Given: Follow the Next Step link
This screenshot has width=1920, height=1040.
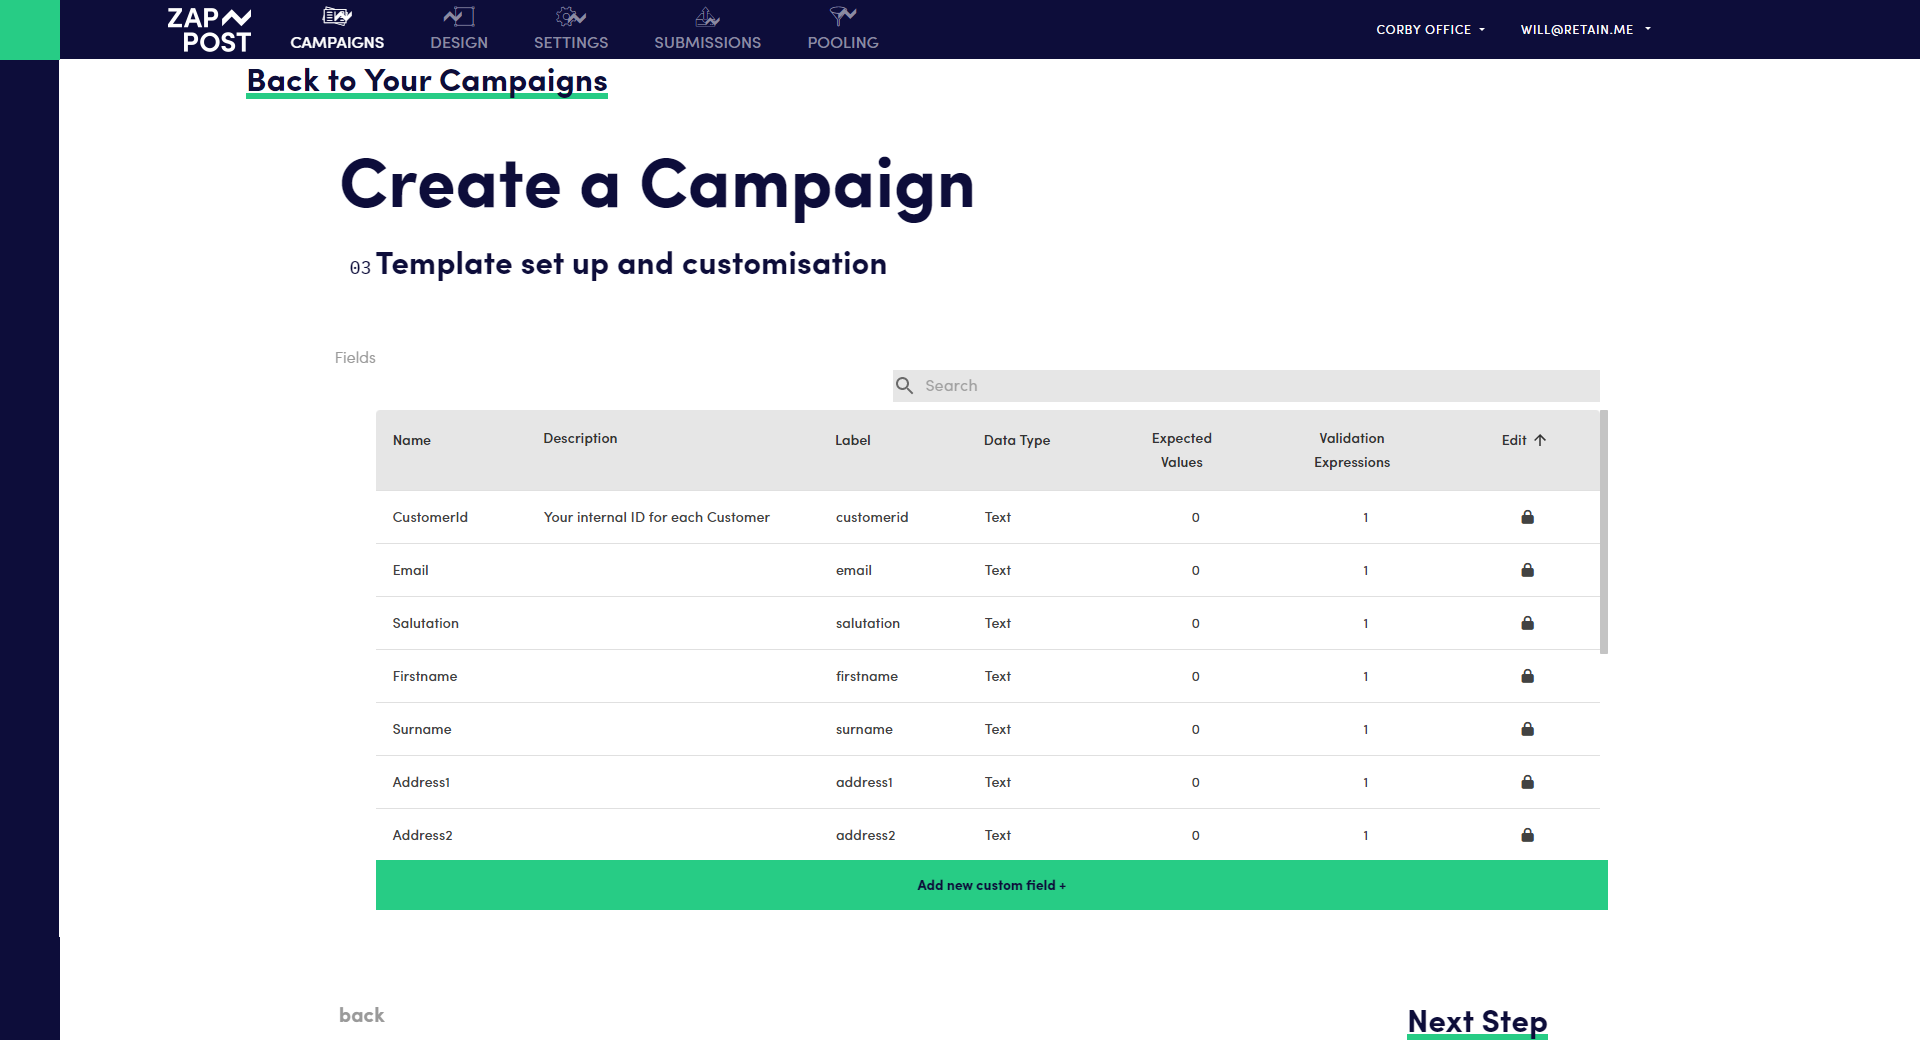Looking at the screenshot, I should (x=1477, y=1021).
